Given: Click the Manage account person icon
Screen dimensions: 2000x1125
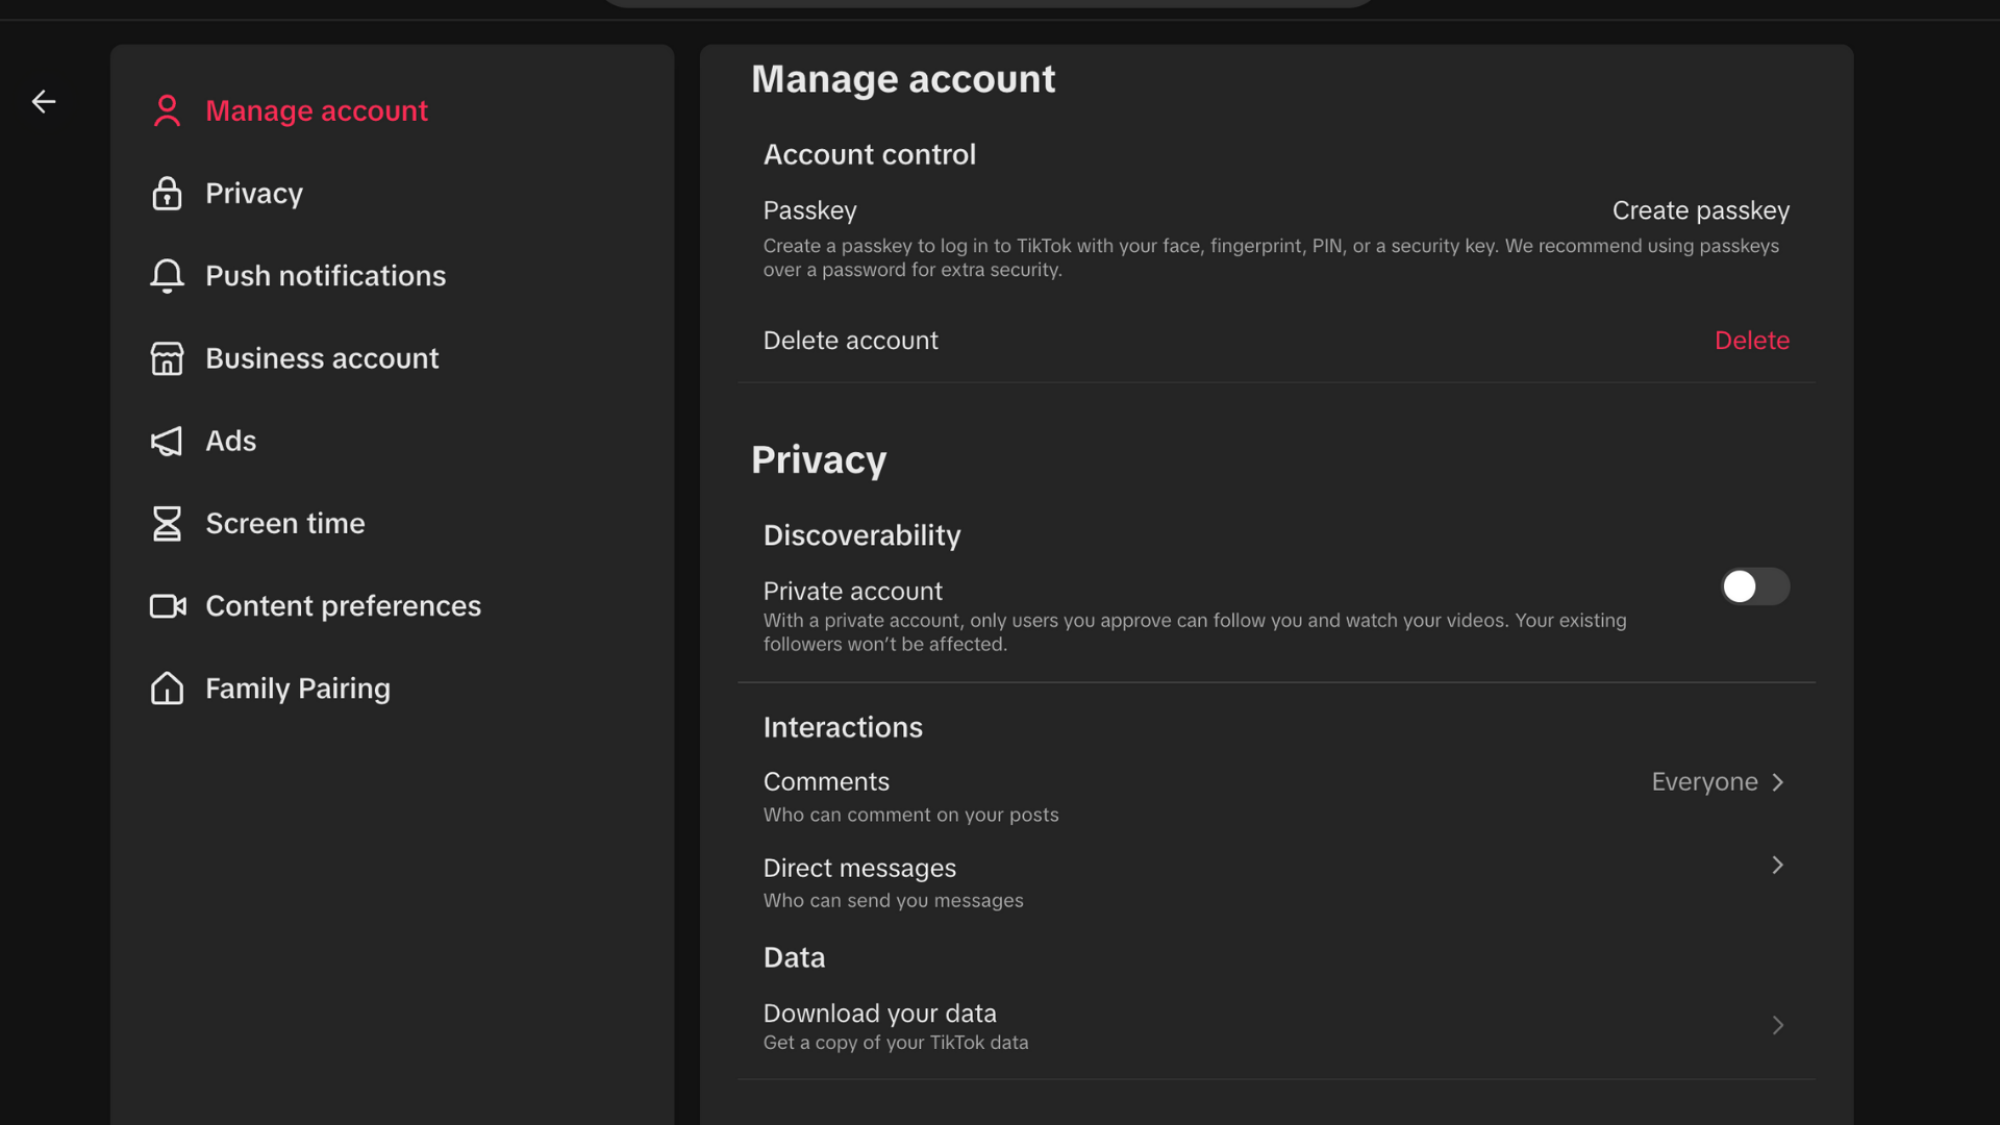Looking at the screenshot, I should click(167, 111).
